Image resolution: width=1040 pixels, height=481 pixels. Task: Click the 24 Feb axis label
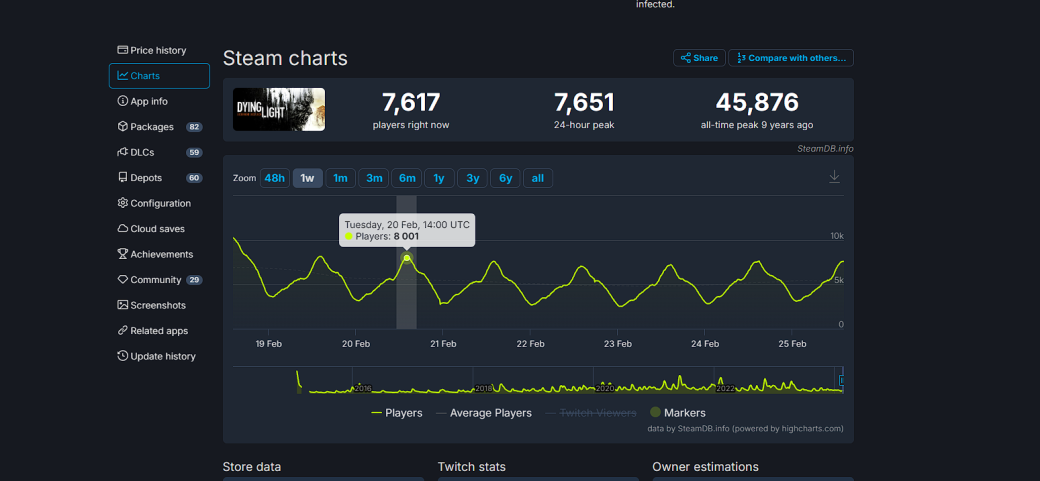pos(704,344)
